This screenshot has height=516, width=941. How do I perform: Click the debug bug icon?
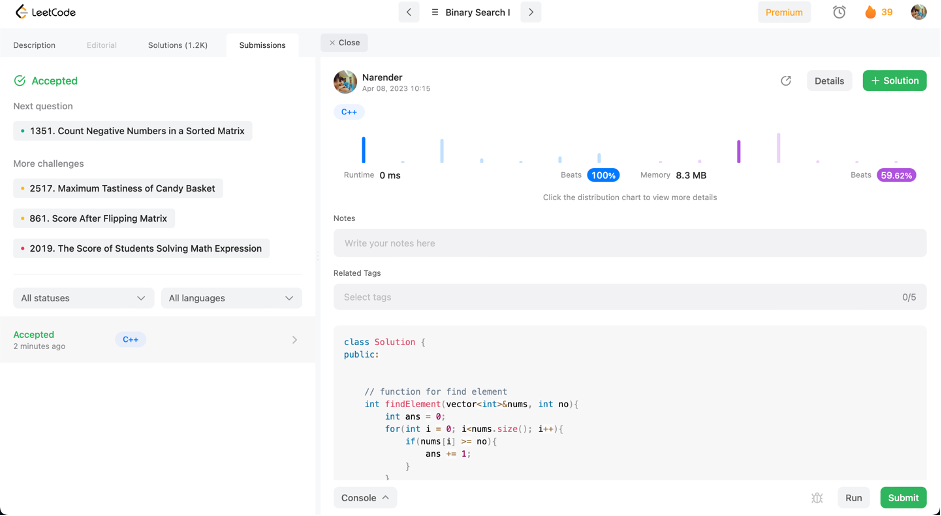coord(817,498)
